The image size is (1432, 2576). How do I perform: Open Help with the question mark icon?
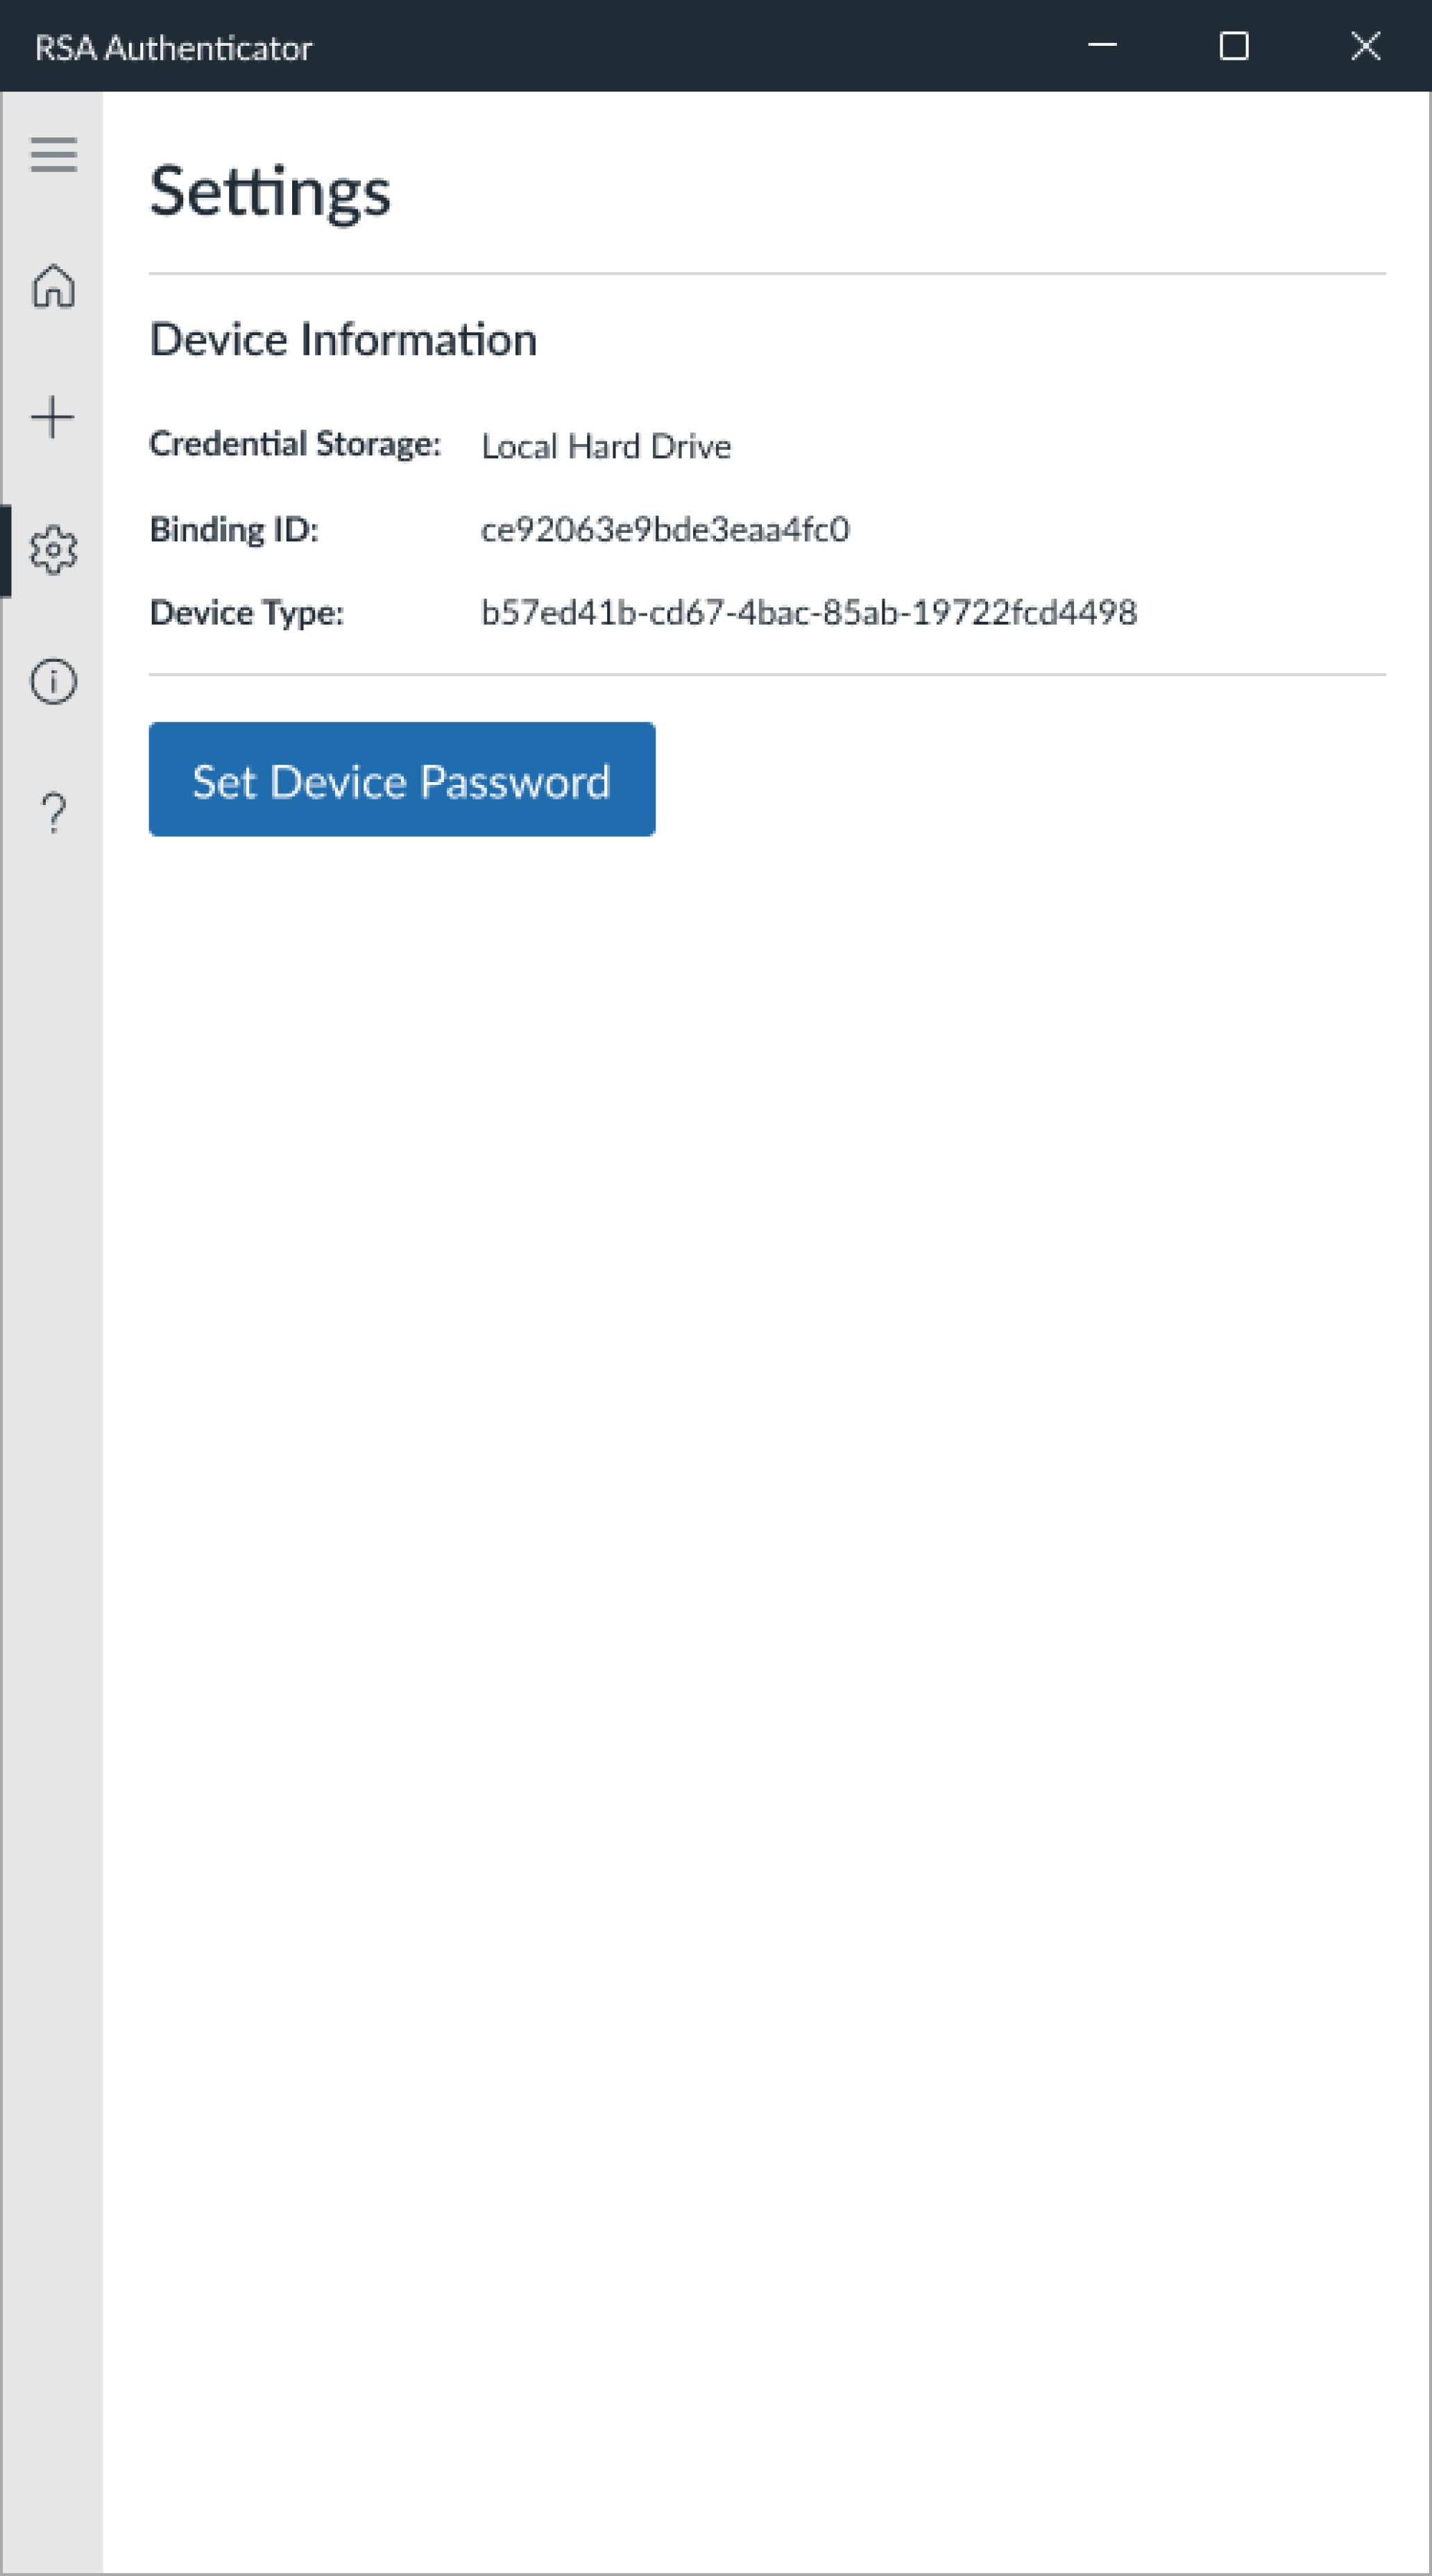tap(53, 813)
